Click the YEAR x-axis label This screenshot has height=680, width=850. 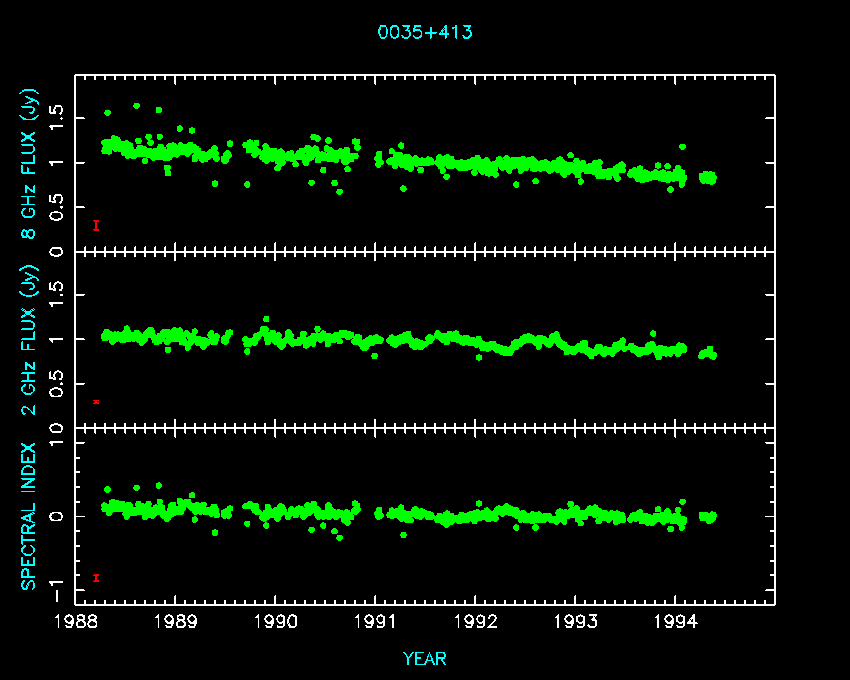(425, 658)
